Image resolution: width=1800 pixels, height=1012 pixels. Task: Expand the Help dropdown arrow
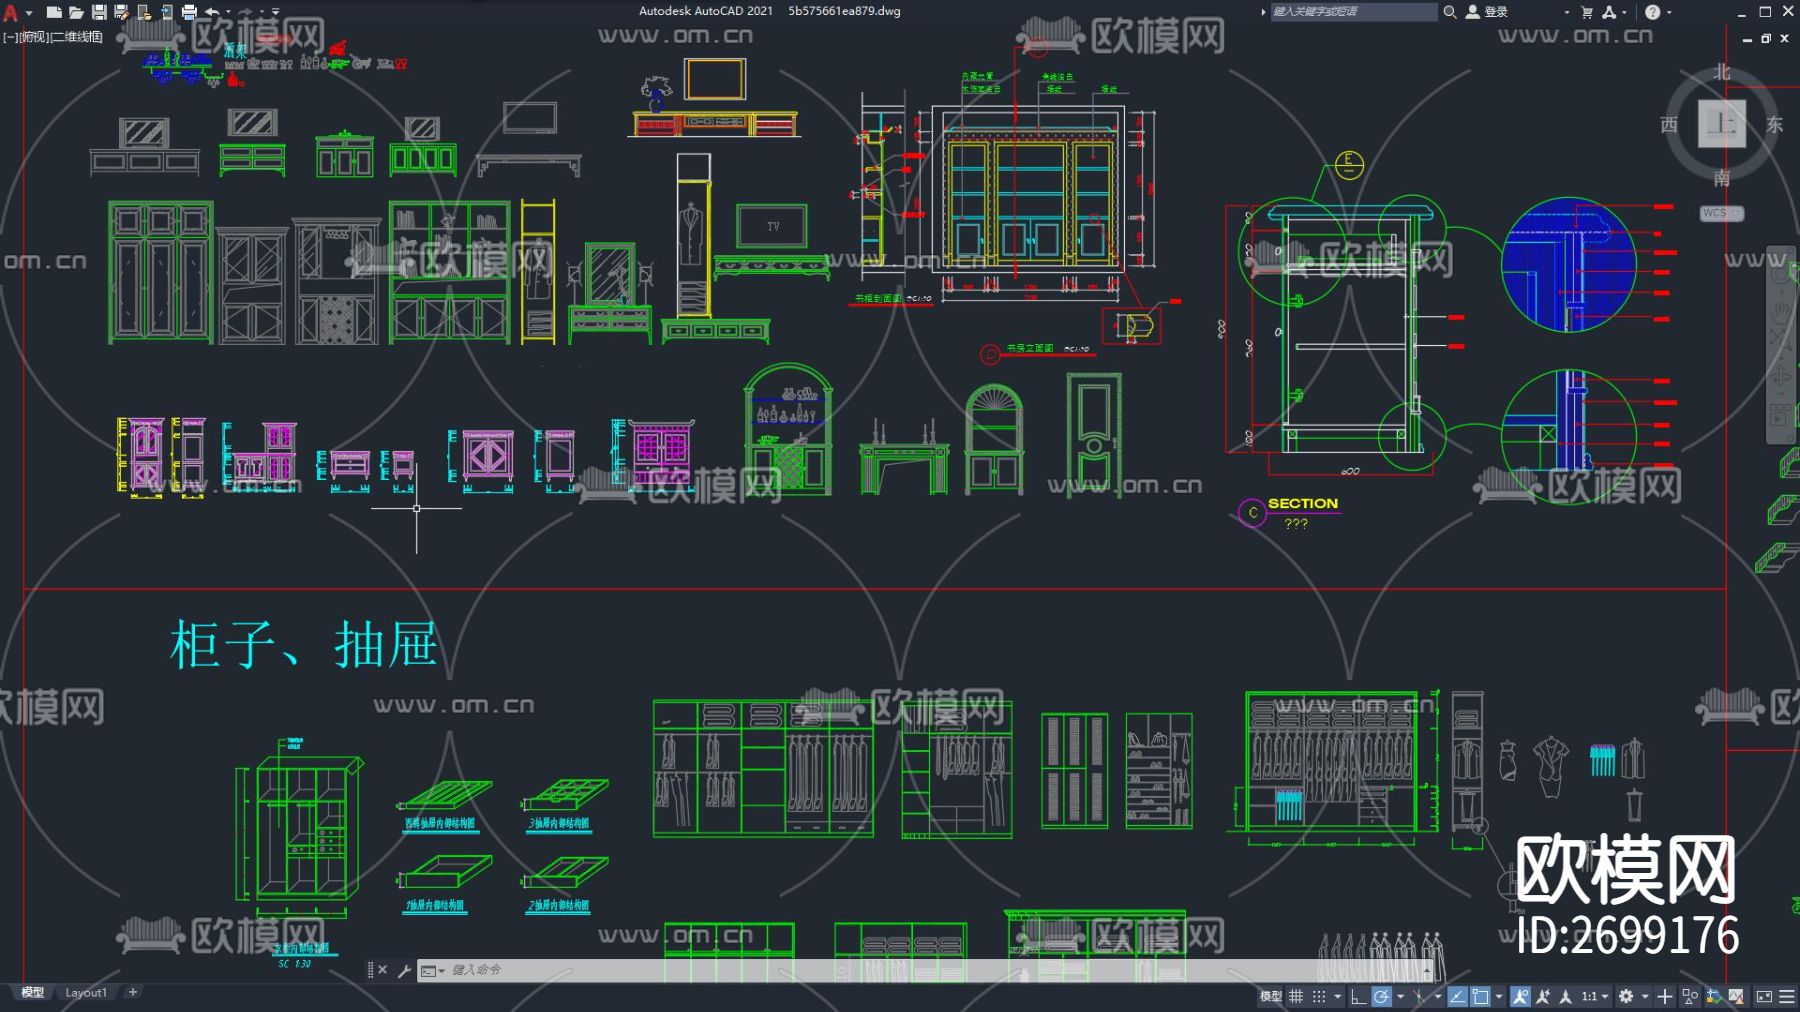pos(1669,13)
